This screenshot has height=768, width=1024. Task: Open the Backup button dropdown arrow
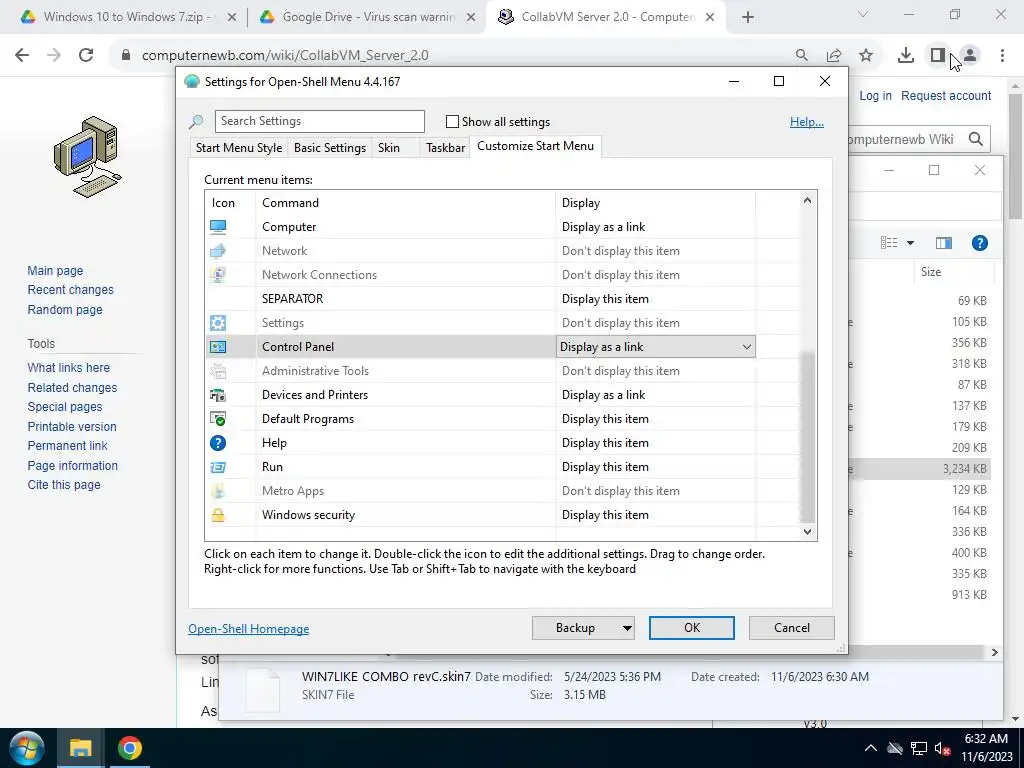(x=626, y=628)
